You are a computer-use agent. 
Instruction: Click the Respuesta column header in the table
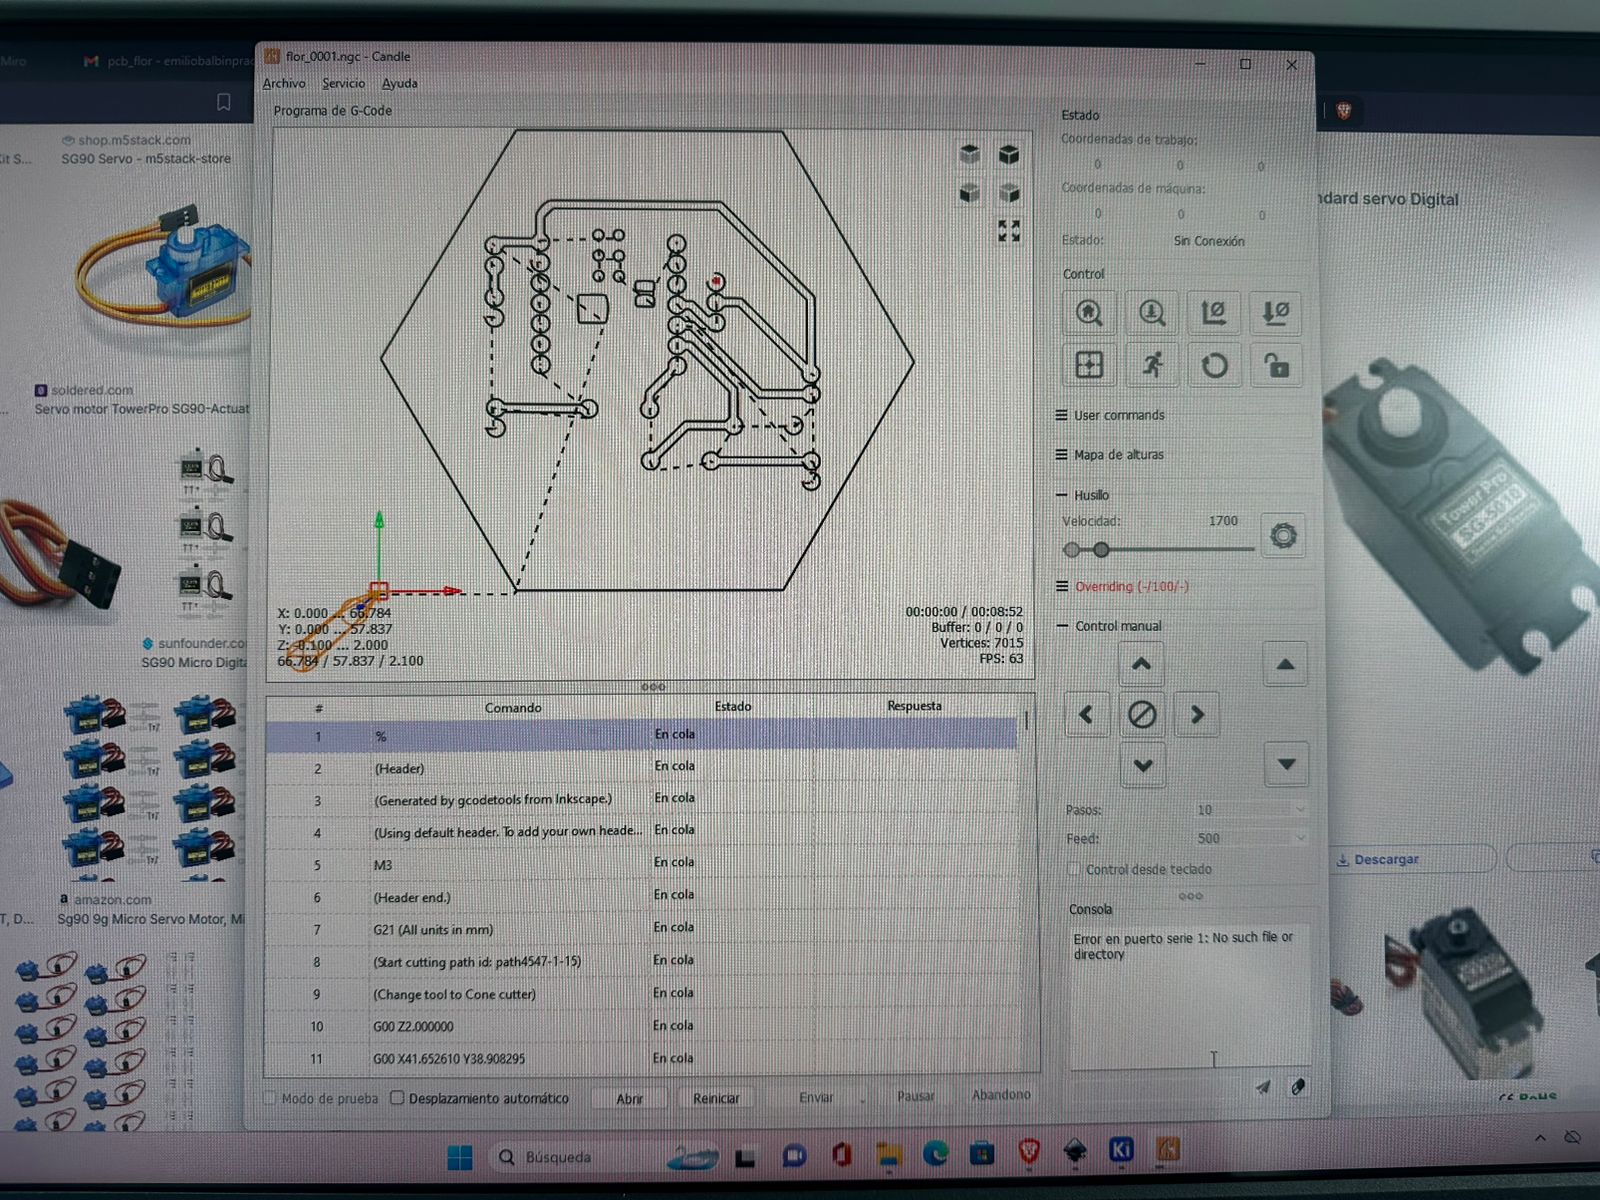[x=914, y=706]
